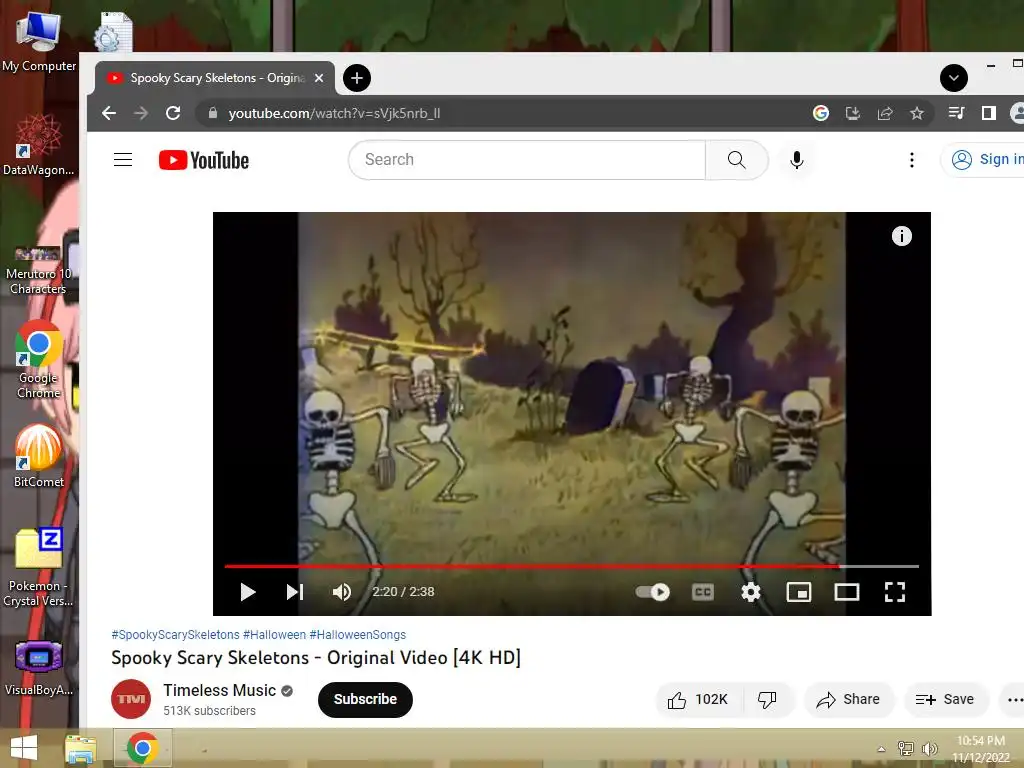The width and height of the screenshot is (1024, 768).
Task: Open a new browser tab
Action: 357,78
